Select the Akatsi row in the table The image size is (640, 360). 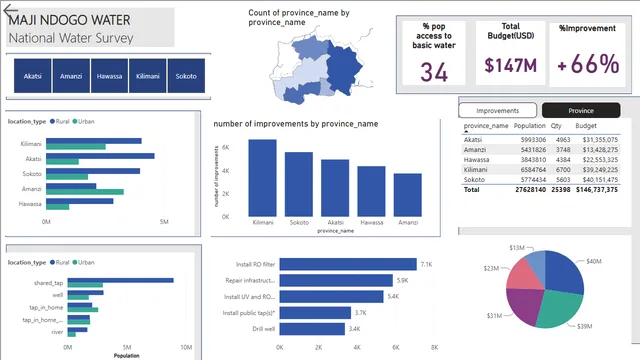tap(541, 140)
